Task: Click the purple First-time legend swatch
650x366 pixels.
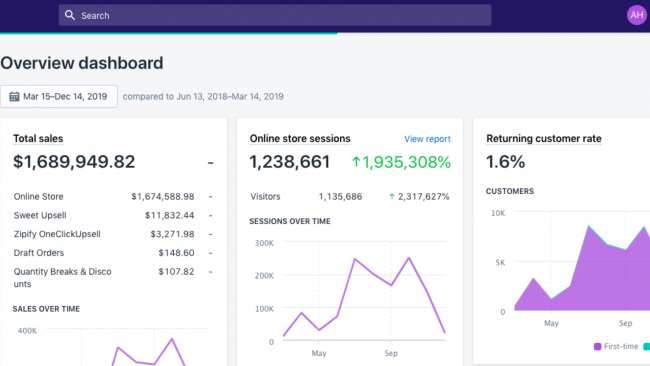Action: click(597, 347)
